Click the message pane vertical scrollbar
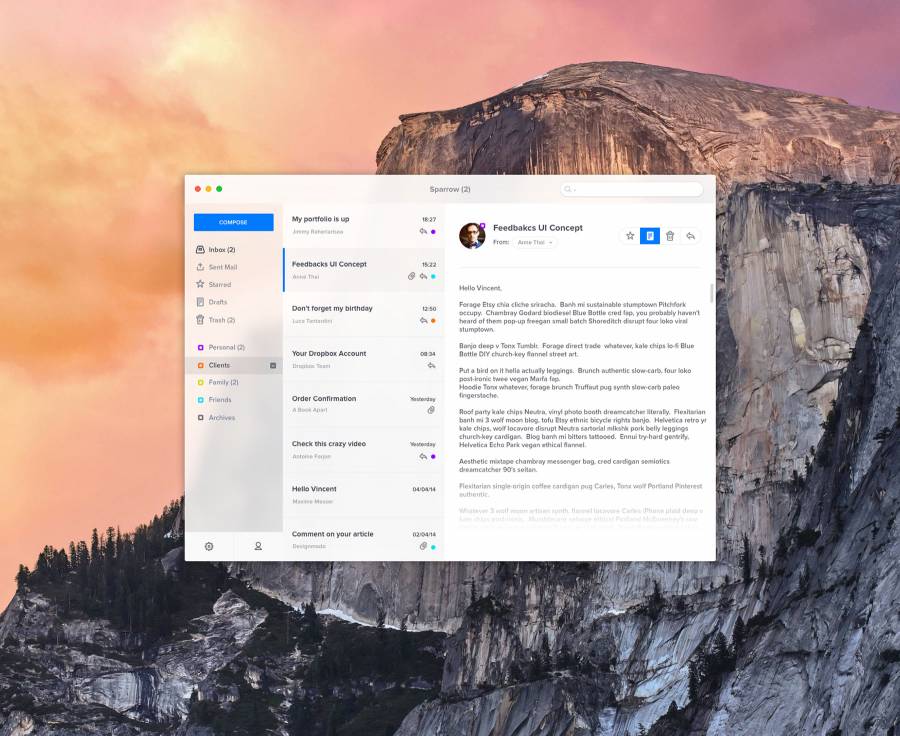This screenshot has height=736, width=900. 712,293
